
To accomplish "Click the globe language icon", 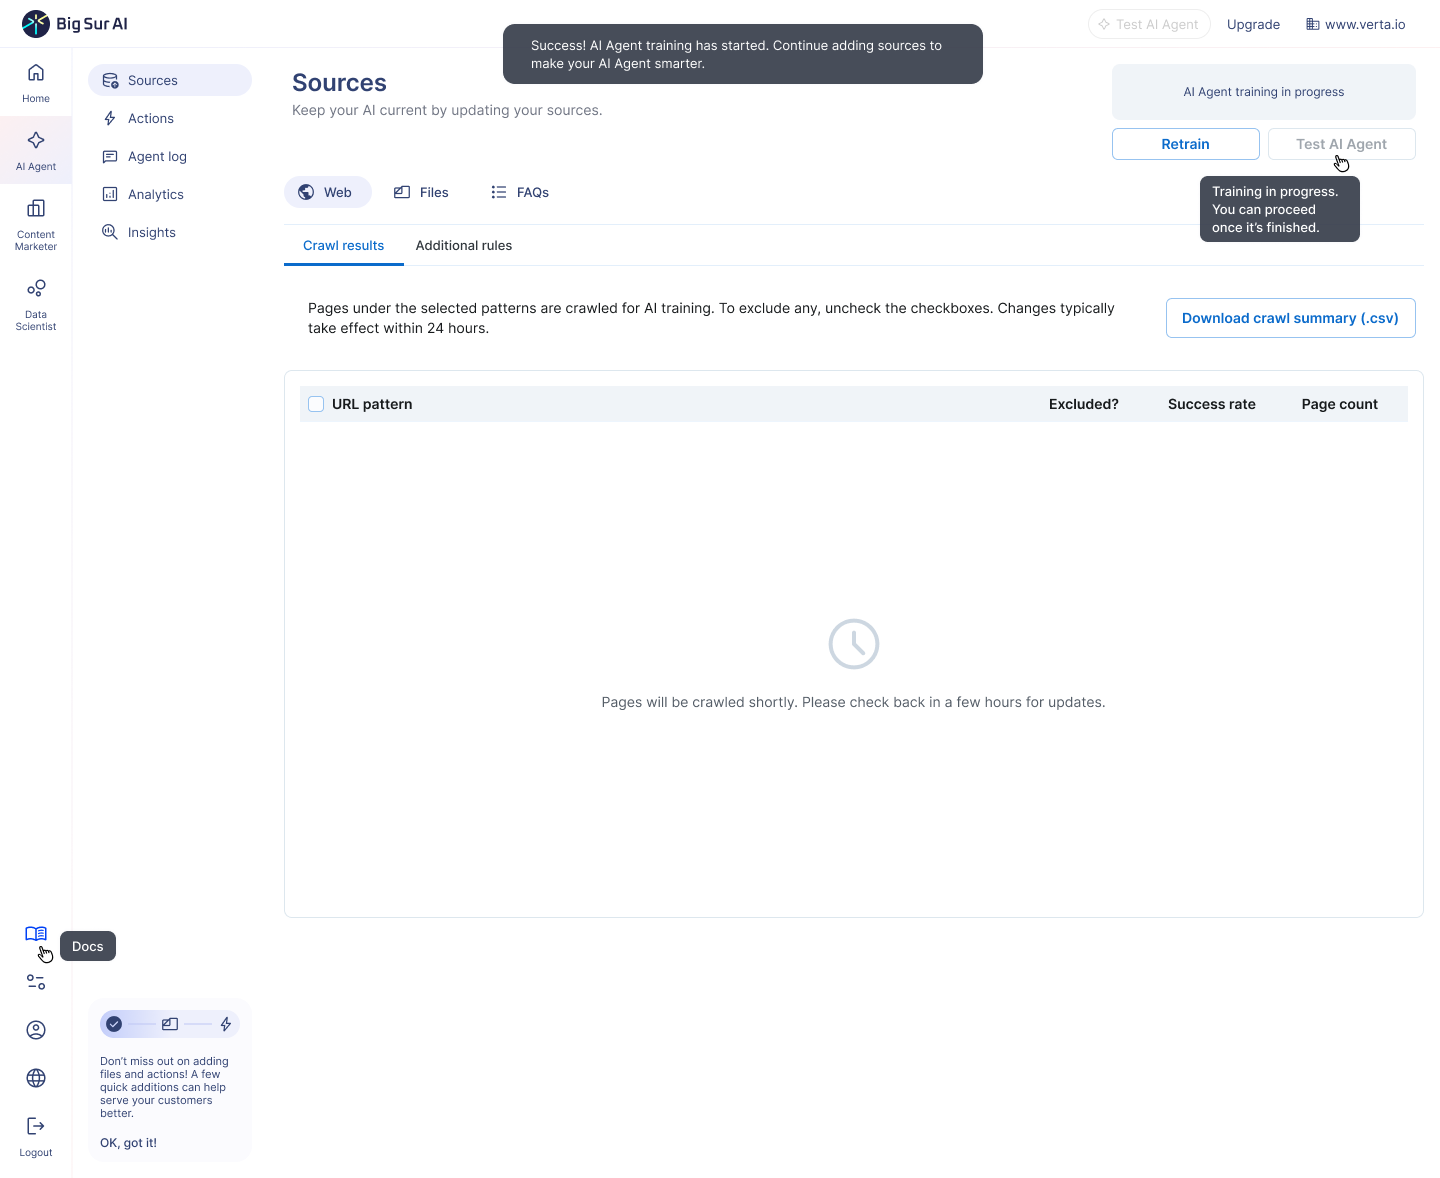I will click(x=36, y=1078).
